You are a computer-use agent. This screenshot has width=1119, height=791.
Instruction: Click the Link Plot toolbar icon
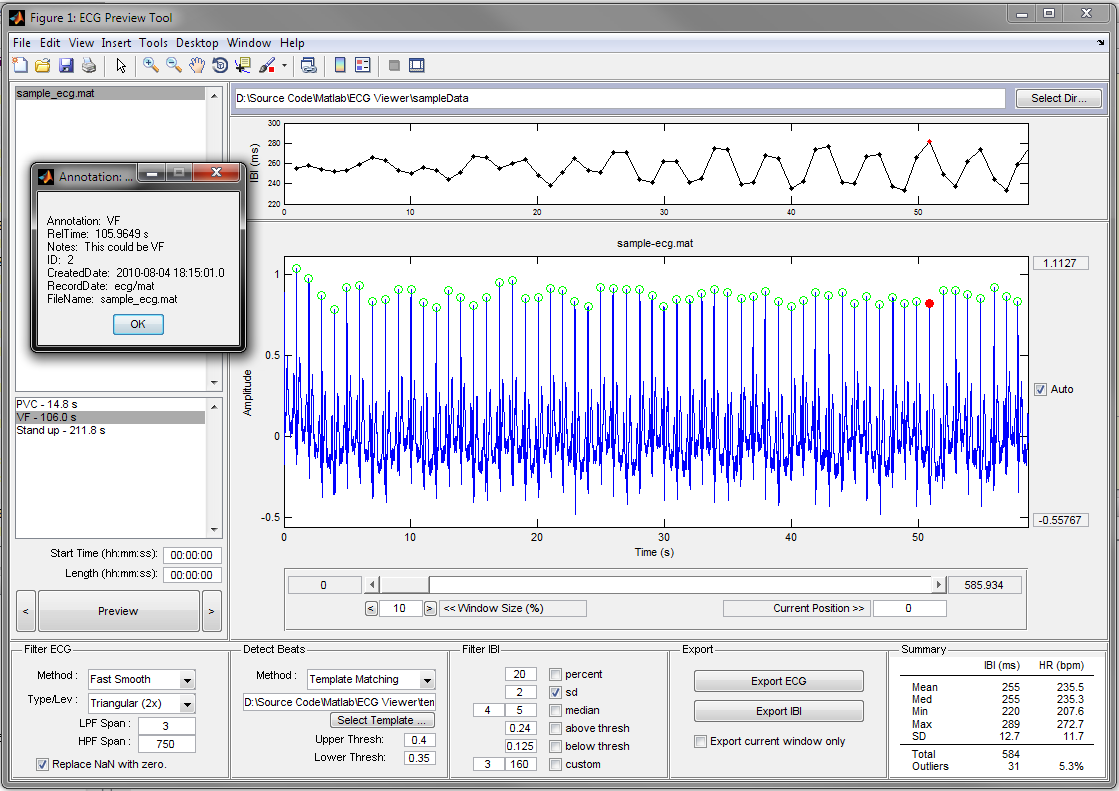[308, 66]
